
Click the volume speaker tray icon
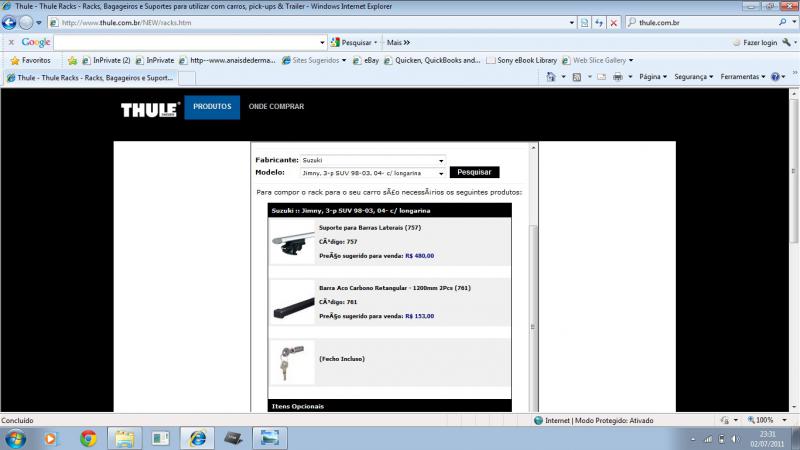pyautogui.click(x=735, y=439)
